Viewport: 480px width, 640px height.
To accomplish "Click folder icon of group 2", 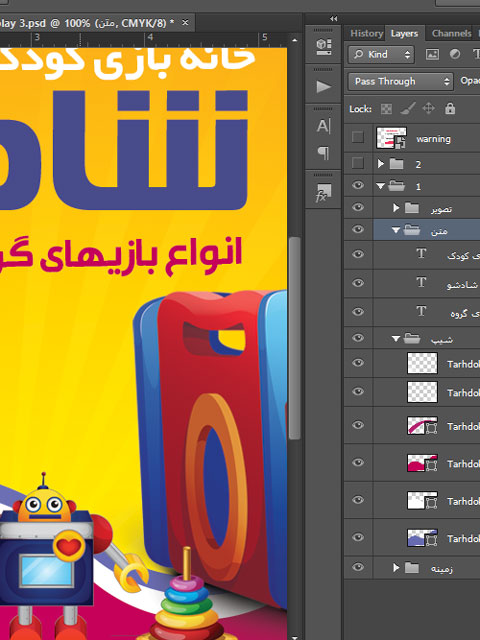I will tap(396, 164).
